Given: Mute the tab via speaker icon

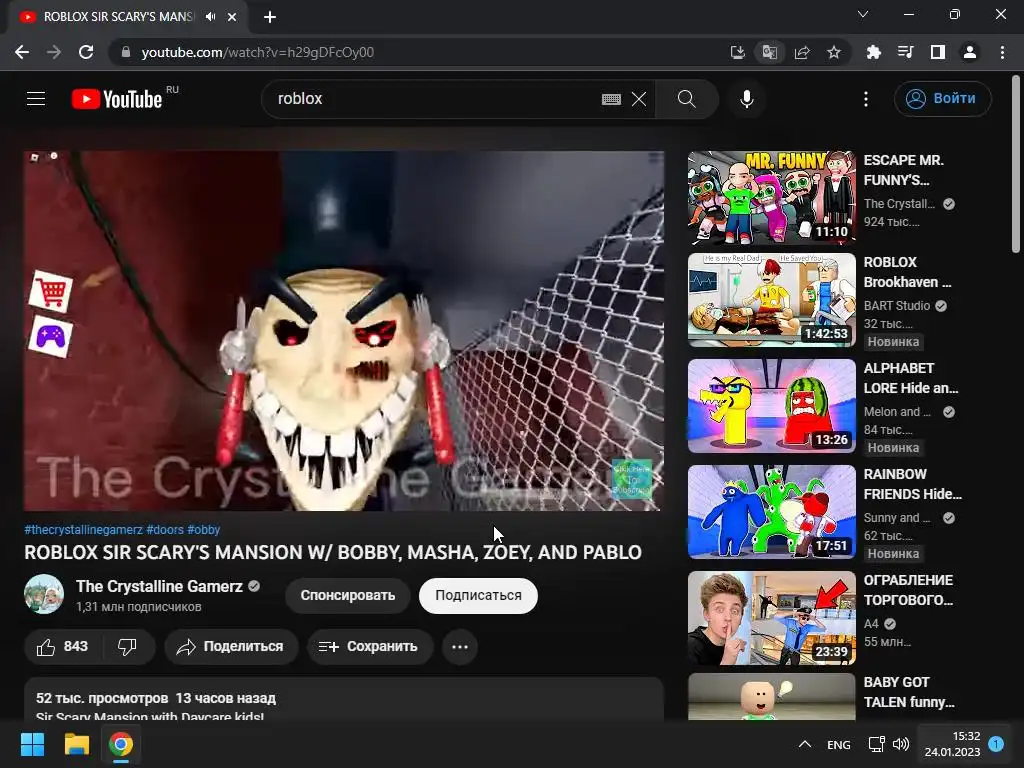Looking at the screenshot, I should coord(210,17).
